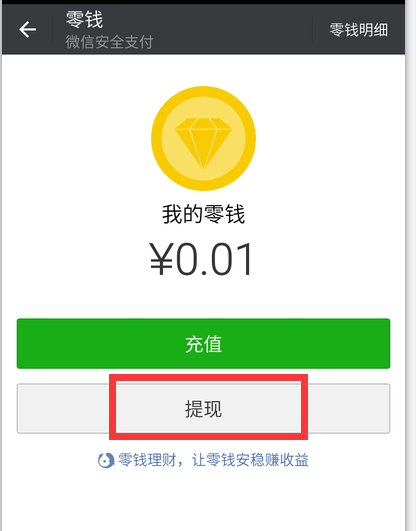Tap the gold coin icon
The width and height of the screenshot is (416, 531).
coord(203,138)
